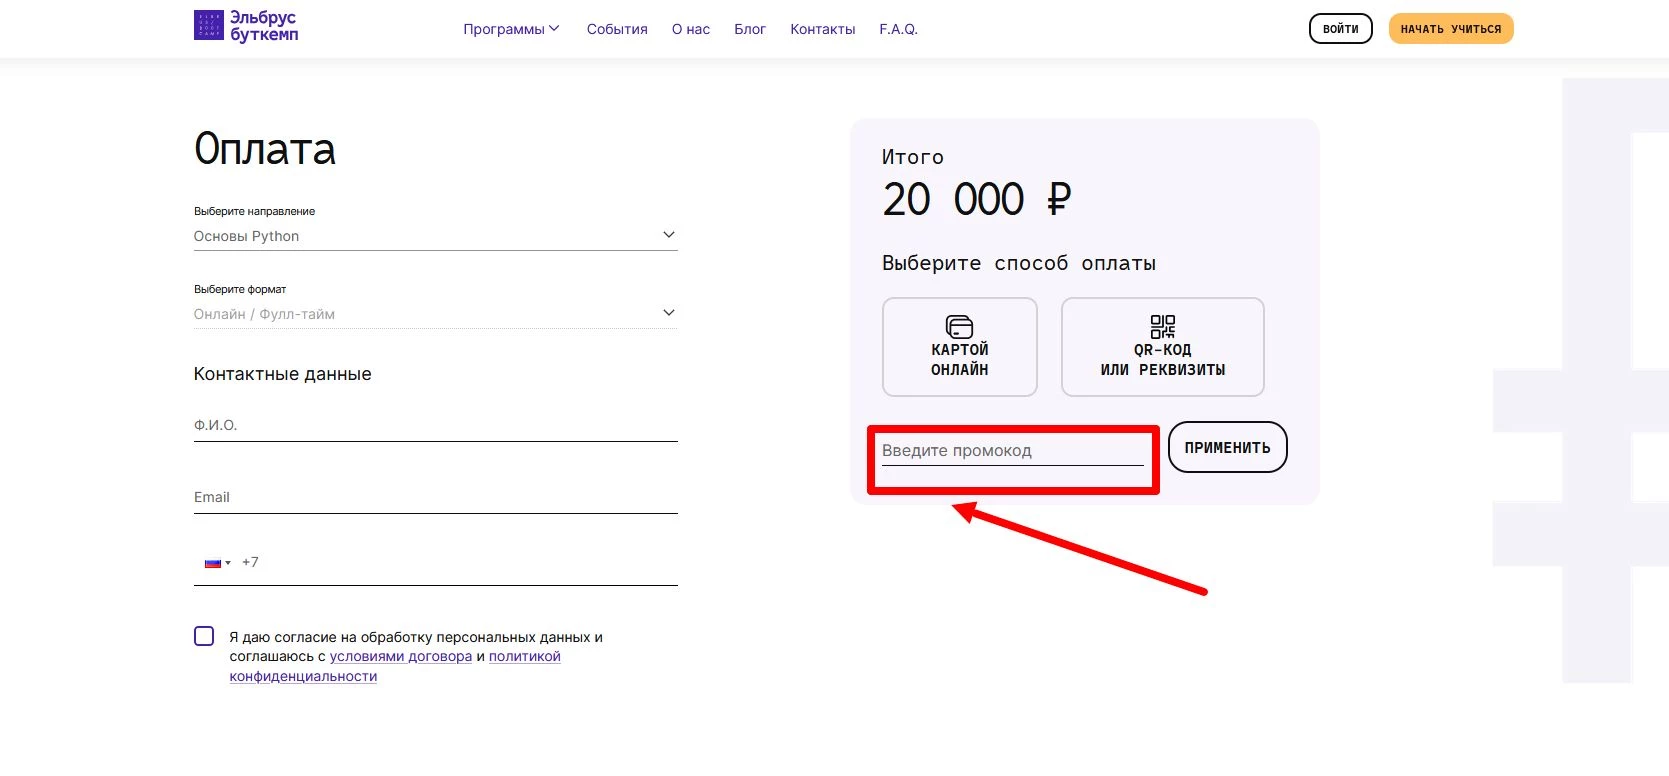Focus the Введите промокод field

1011,451
